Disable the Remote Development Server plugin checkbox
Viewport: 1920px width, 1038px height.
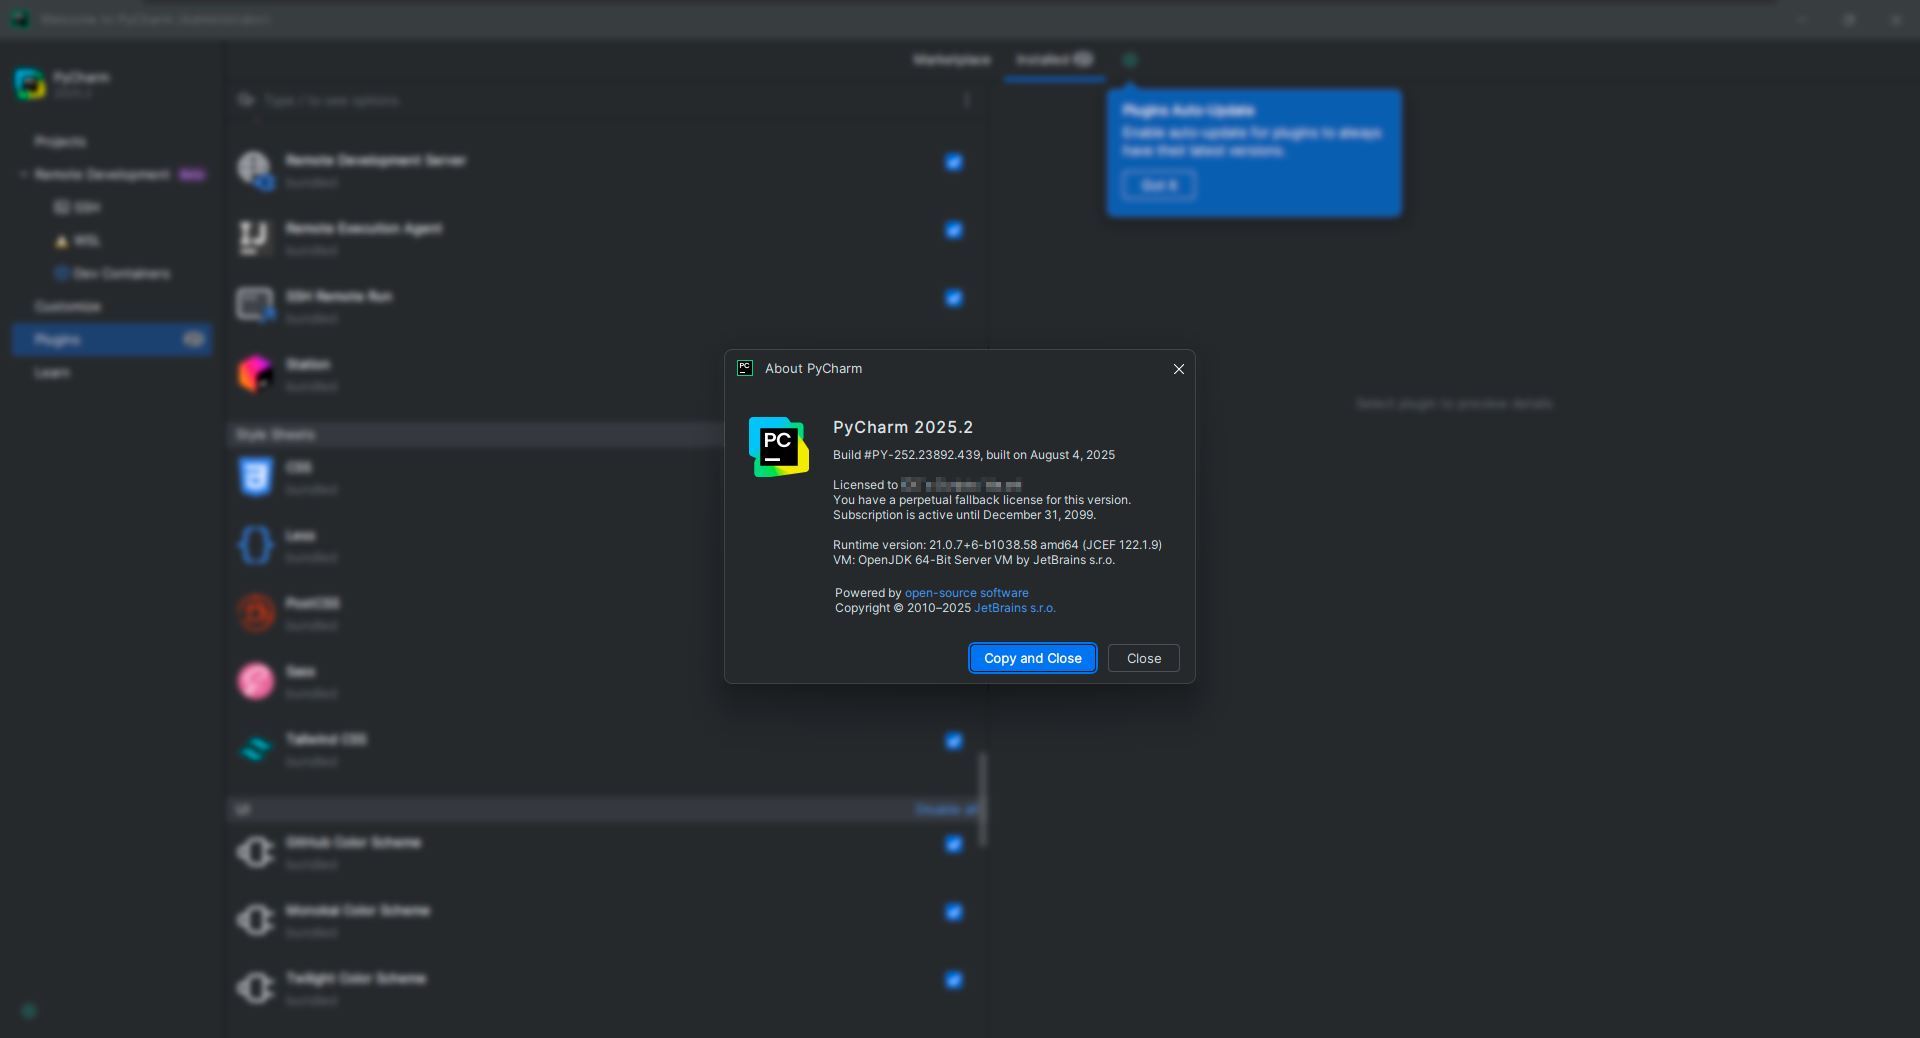954,162
